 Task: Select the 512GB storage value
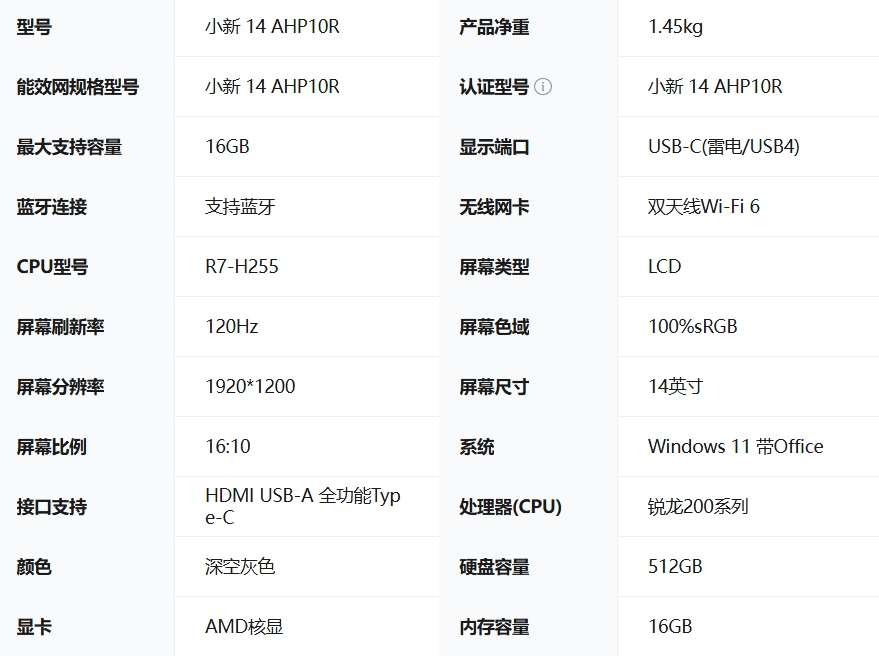[675, 567]
